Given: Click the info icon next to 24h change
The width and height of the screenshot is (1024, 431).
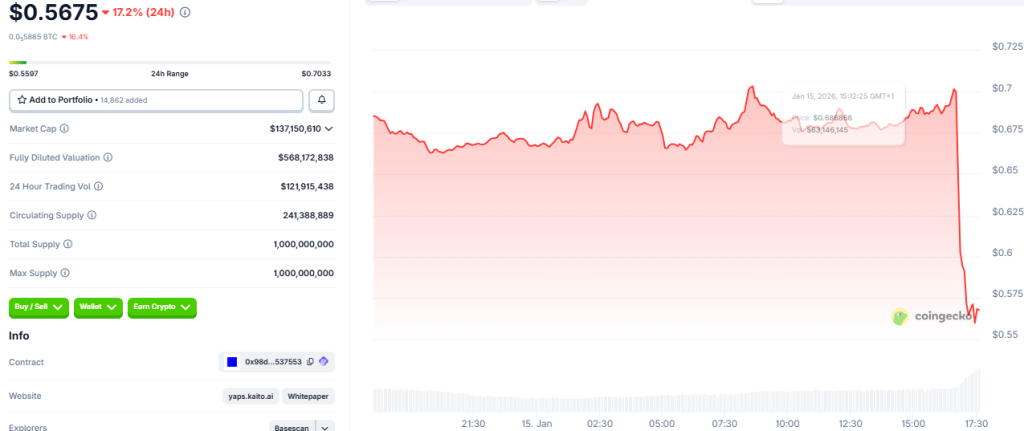Looking at the screenshot, I should pos(185,13).
